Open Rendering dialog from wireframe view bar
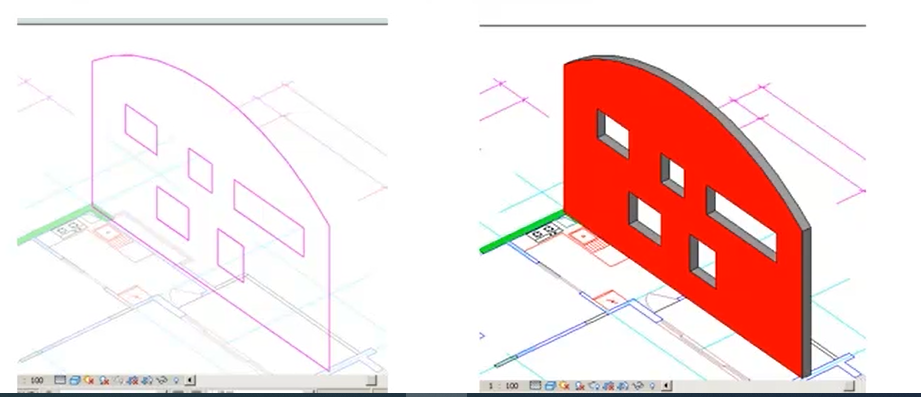This screenshot has height=397, width=921. [118, 381]
